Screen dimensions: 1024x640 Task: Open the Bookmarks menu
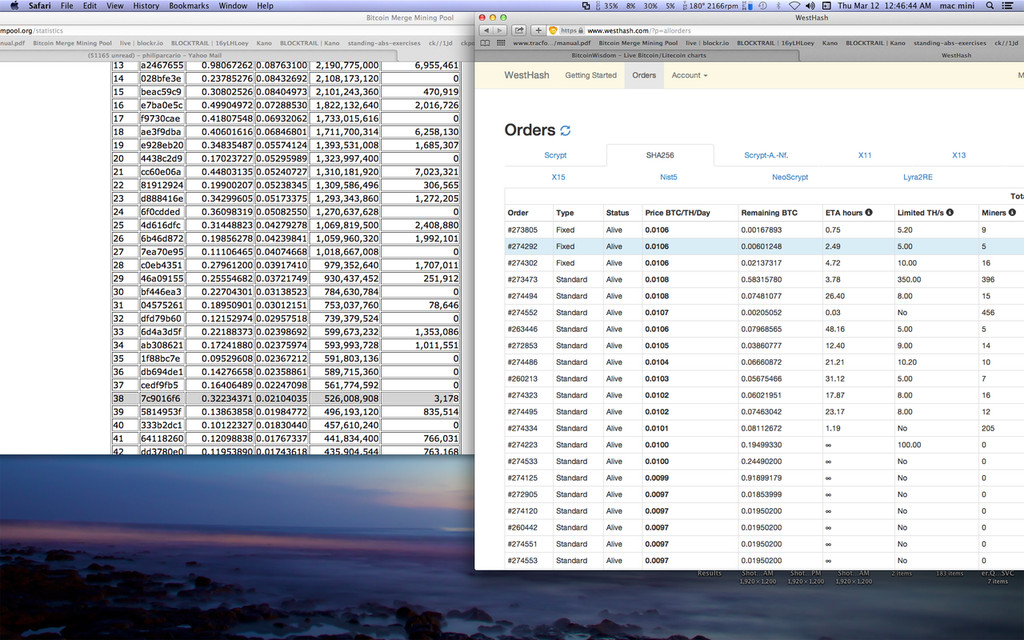pyautogui.click(x=189, y=6)
